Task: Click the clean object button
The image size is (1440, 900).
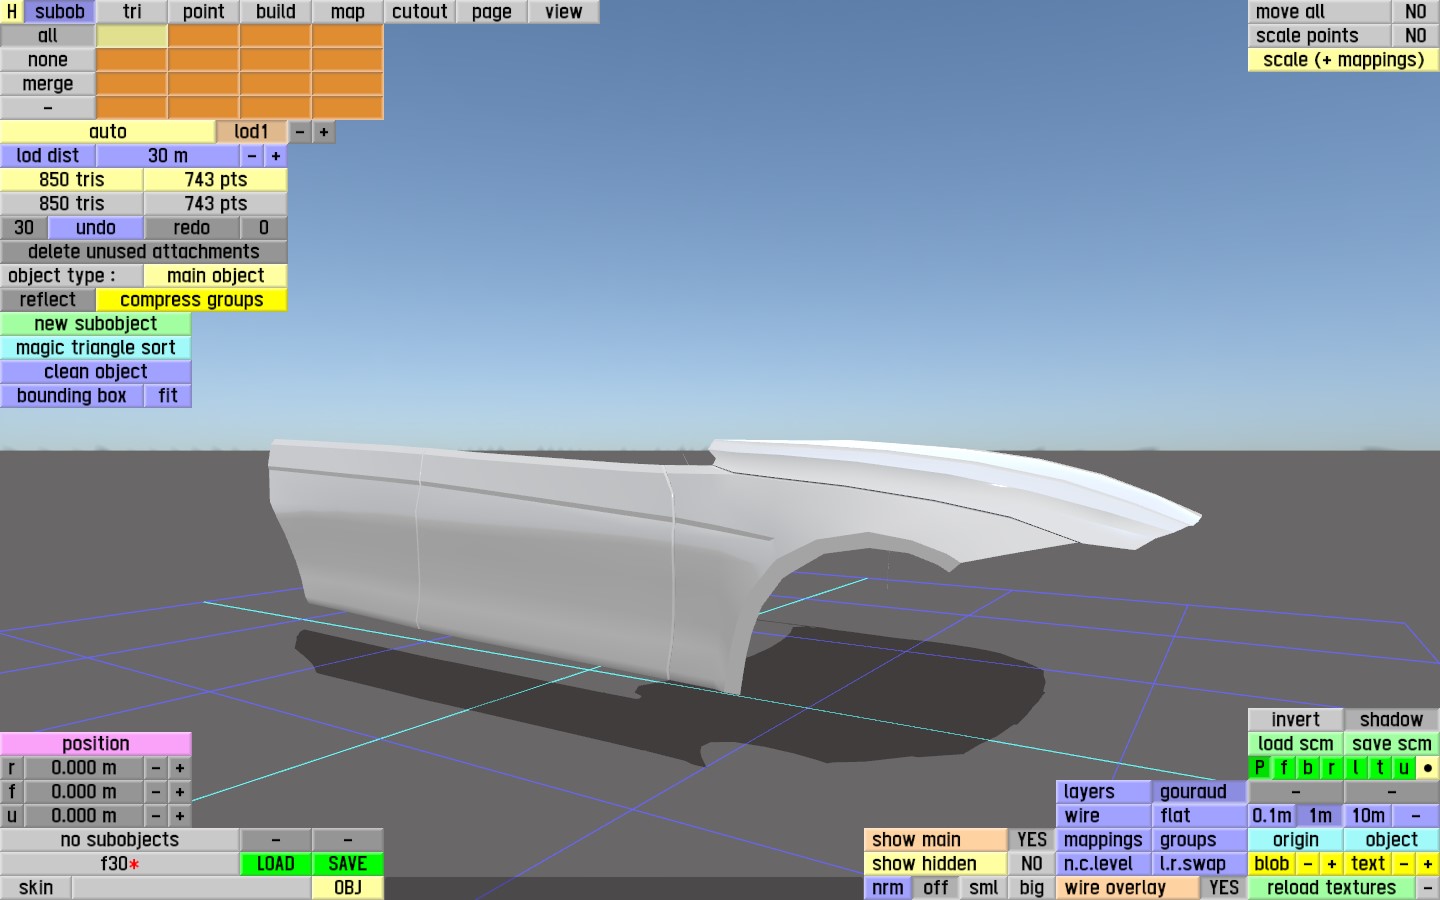Action: pyautogui.click(x=95, y=372)
